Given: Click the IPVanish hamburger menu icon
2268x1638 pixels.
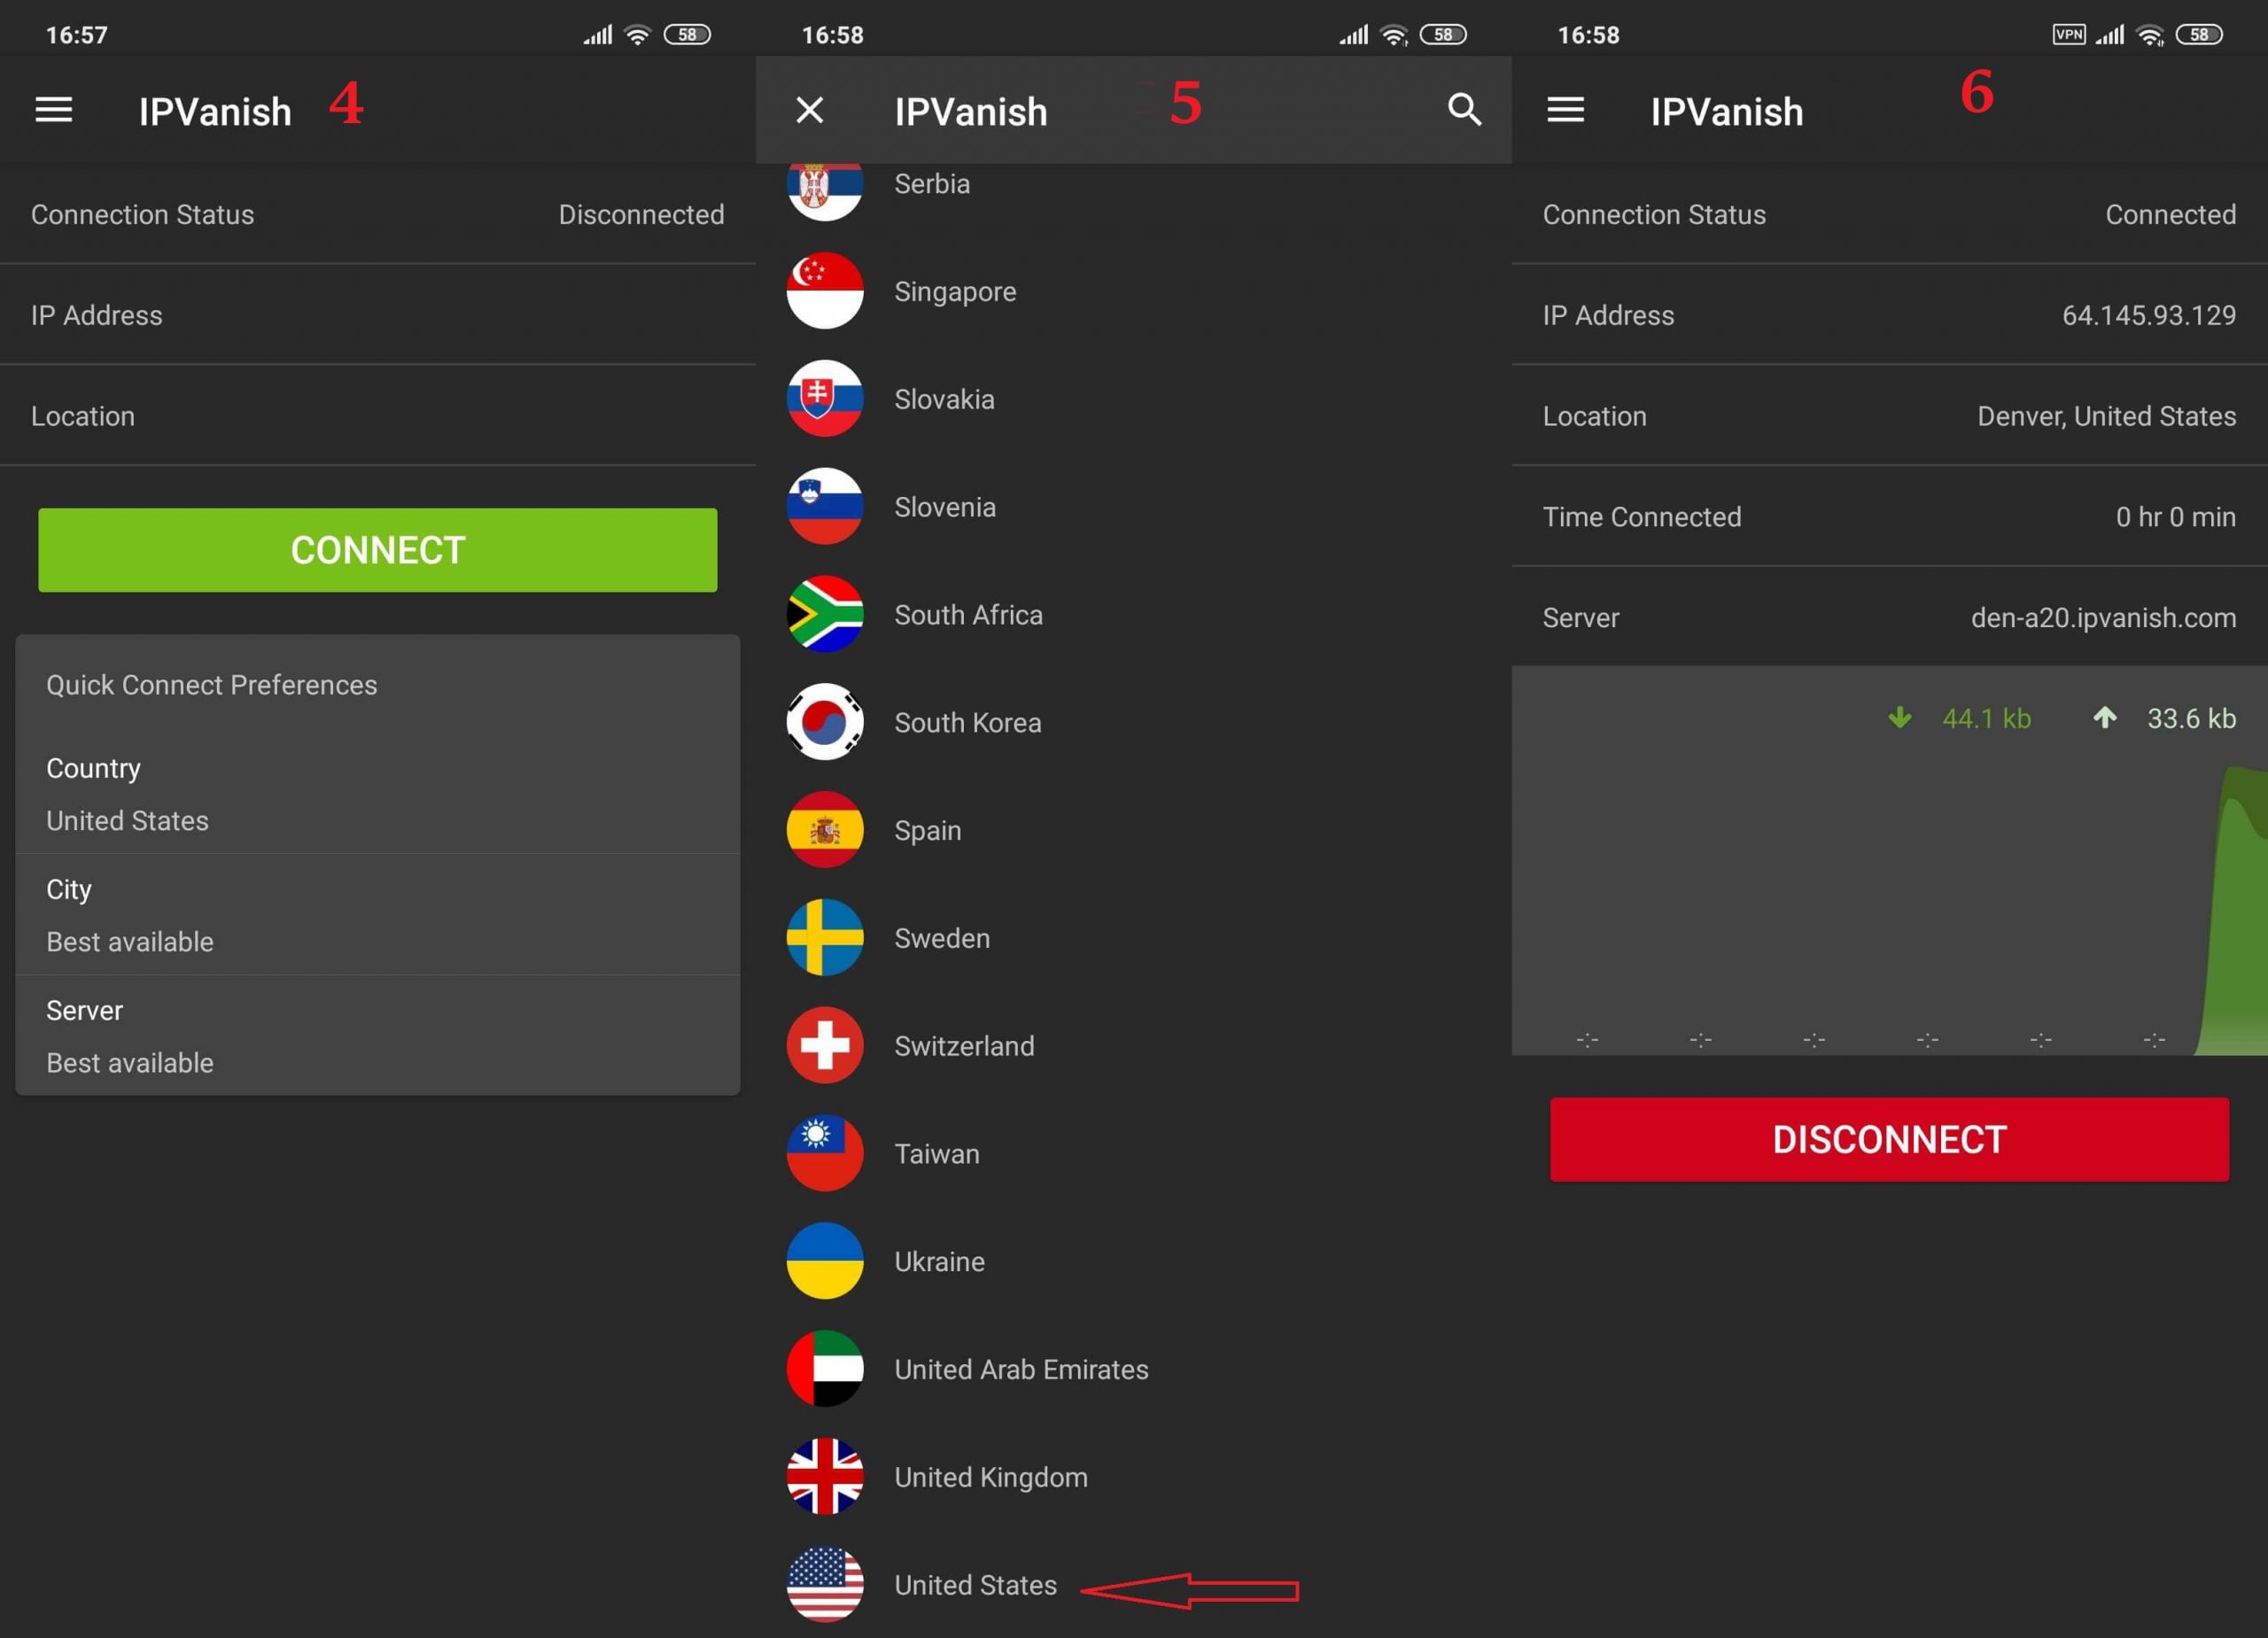Looking at the screenshot, I should coord(58,109).
